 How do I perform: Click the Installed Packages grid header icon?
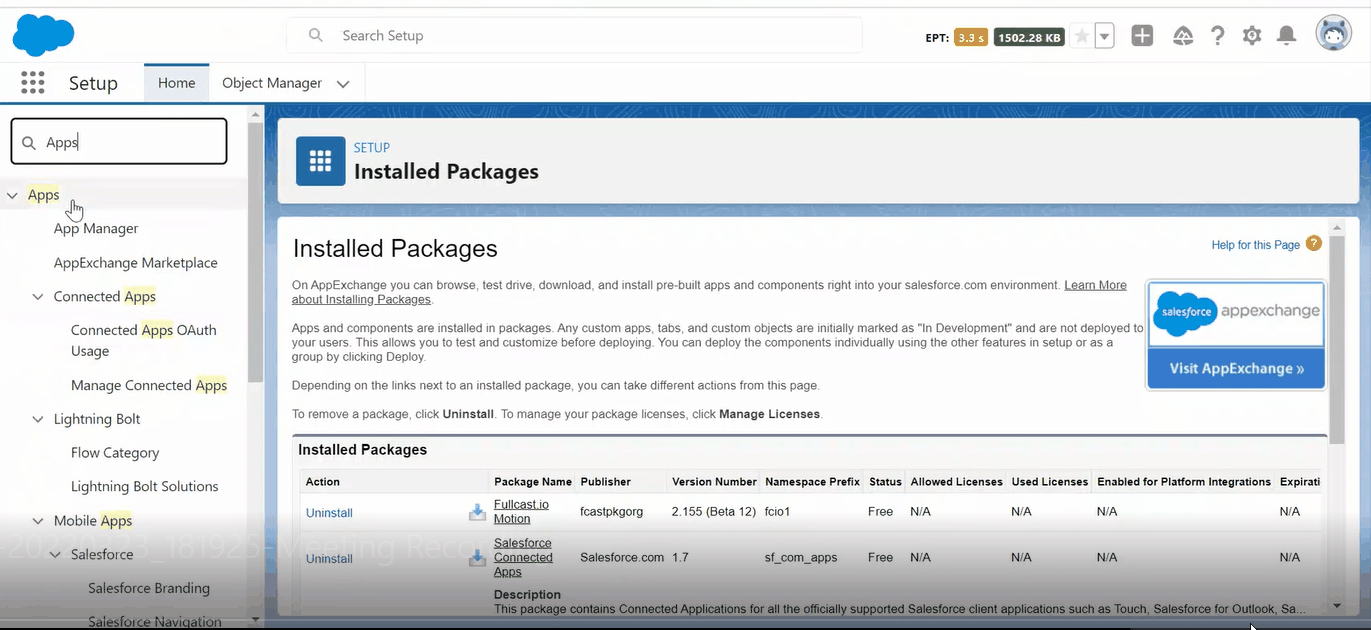pyautogui.click(x=320, y=161)
